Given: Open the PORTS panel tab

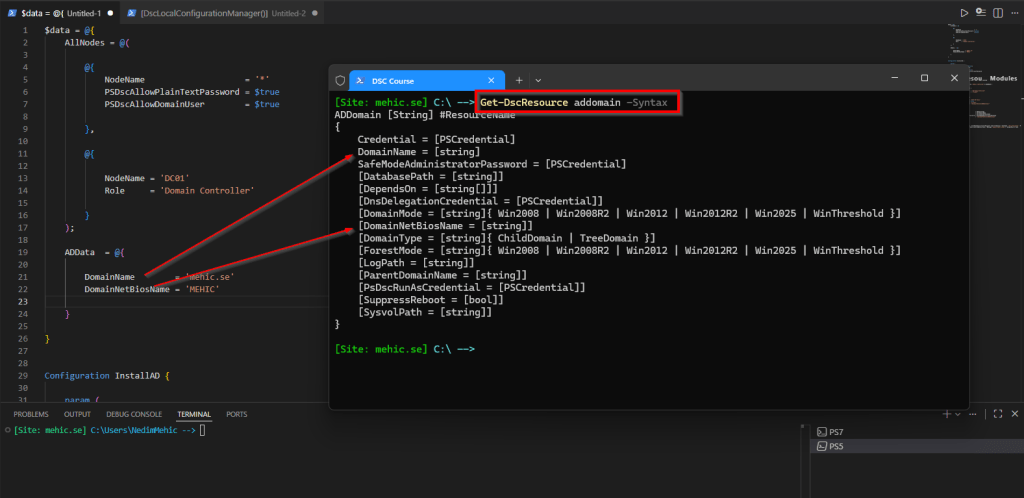Looking at the screenshot, I should coord(237,413).
